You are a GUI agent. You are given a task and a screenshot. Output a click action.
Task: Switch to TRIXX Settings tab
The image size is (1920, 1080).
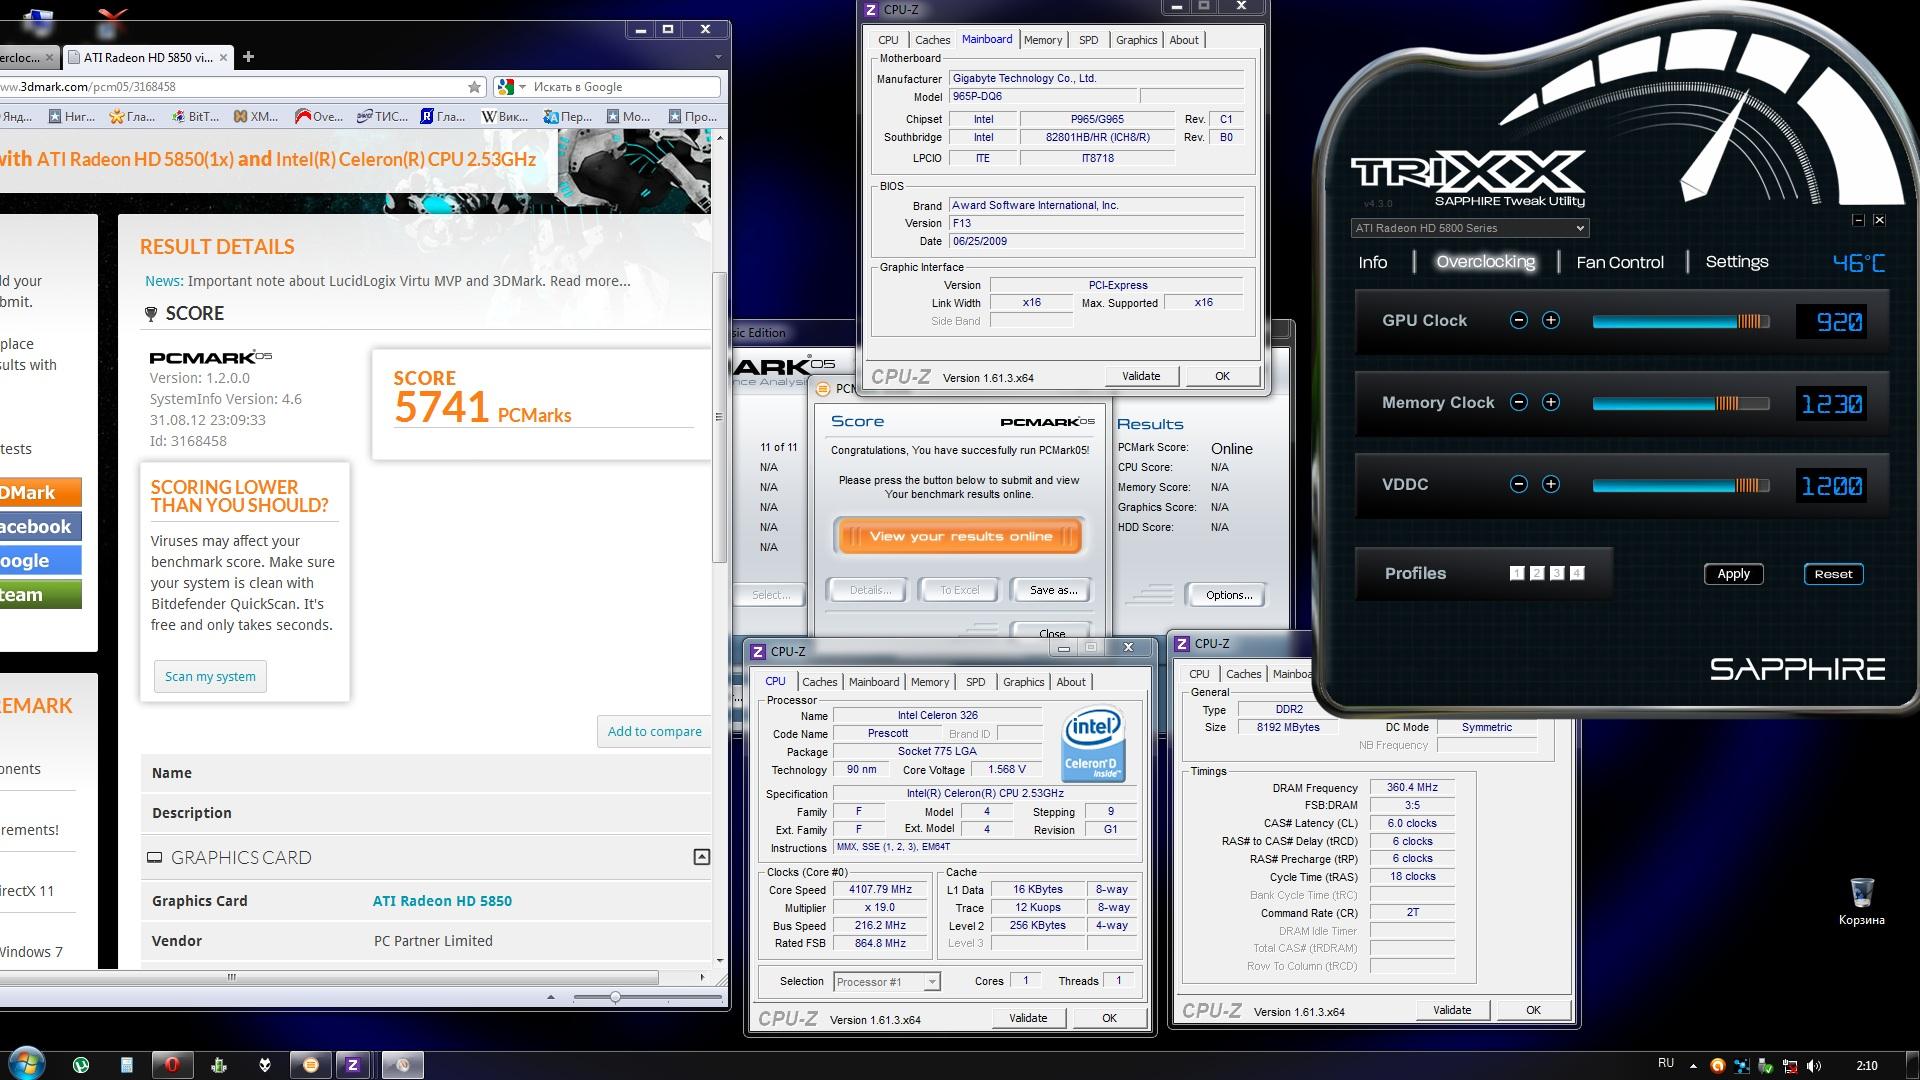(1737, 262)
